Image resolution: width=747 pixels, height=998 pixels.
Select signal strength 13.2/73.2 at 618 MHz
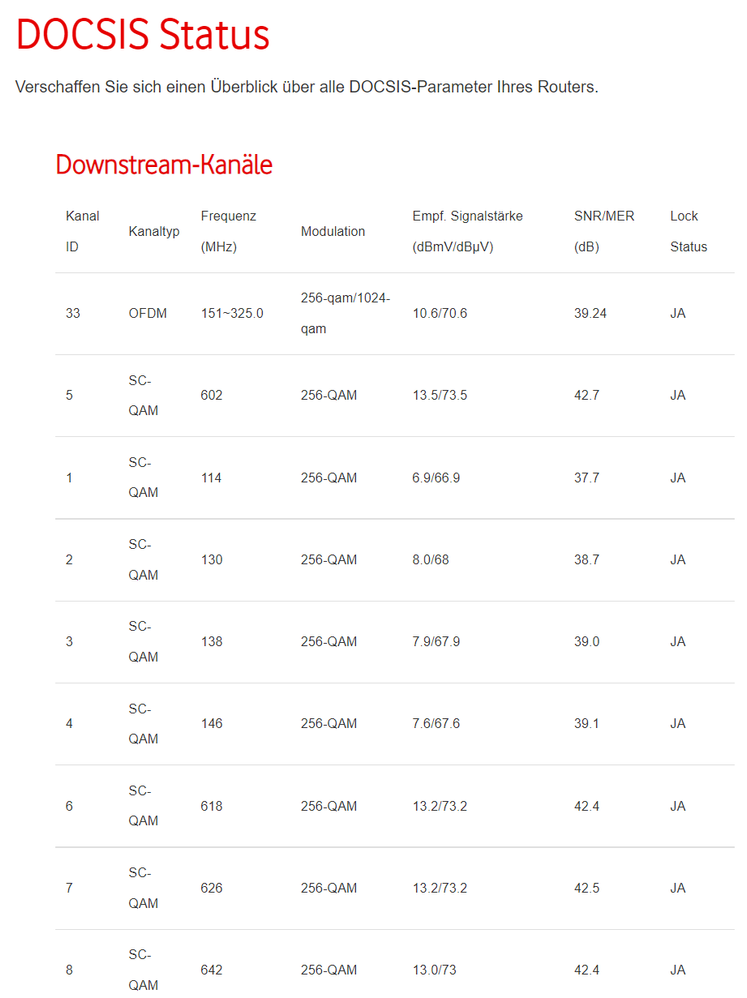pos(440,806)
